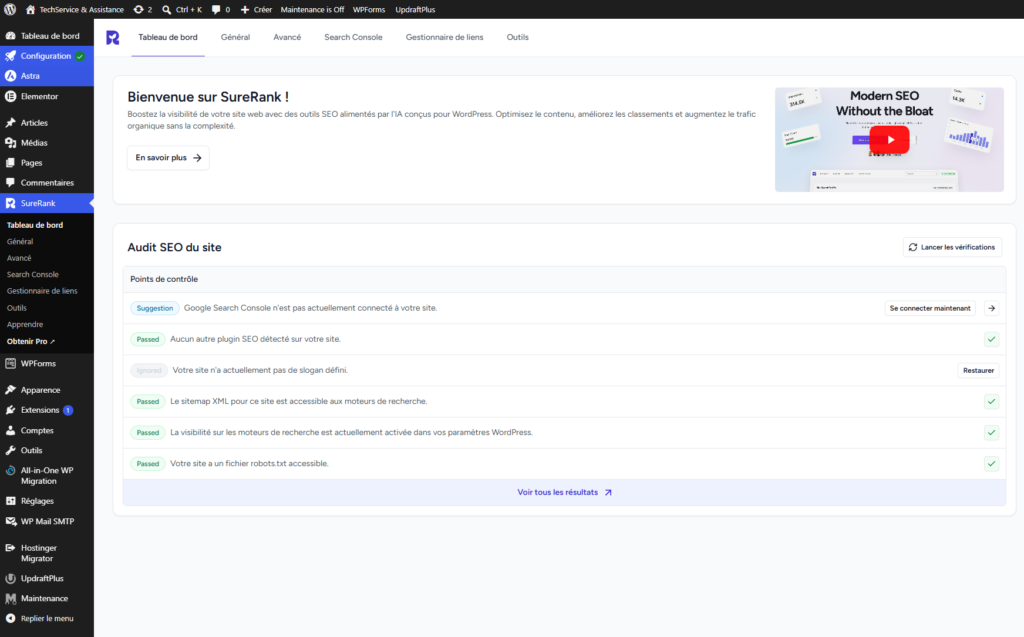Click Lancer les vérifications button
1024x637 pixels.
tap(952, 247)
